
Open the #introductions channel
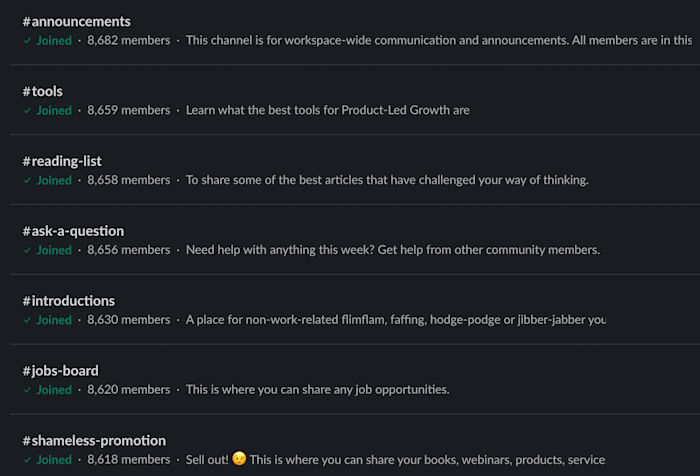[68, 301]
